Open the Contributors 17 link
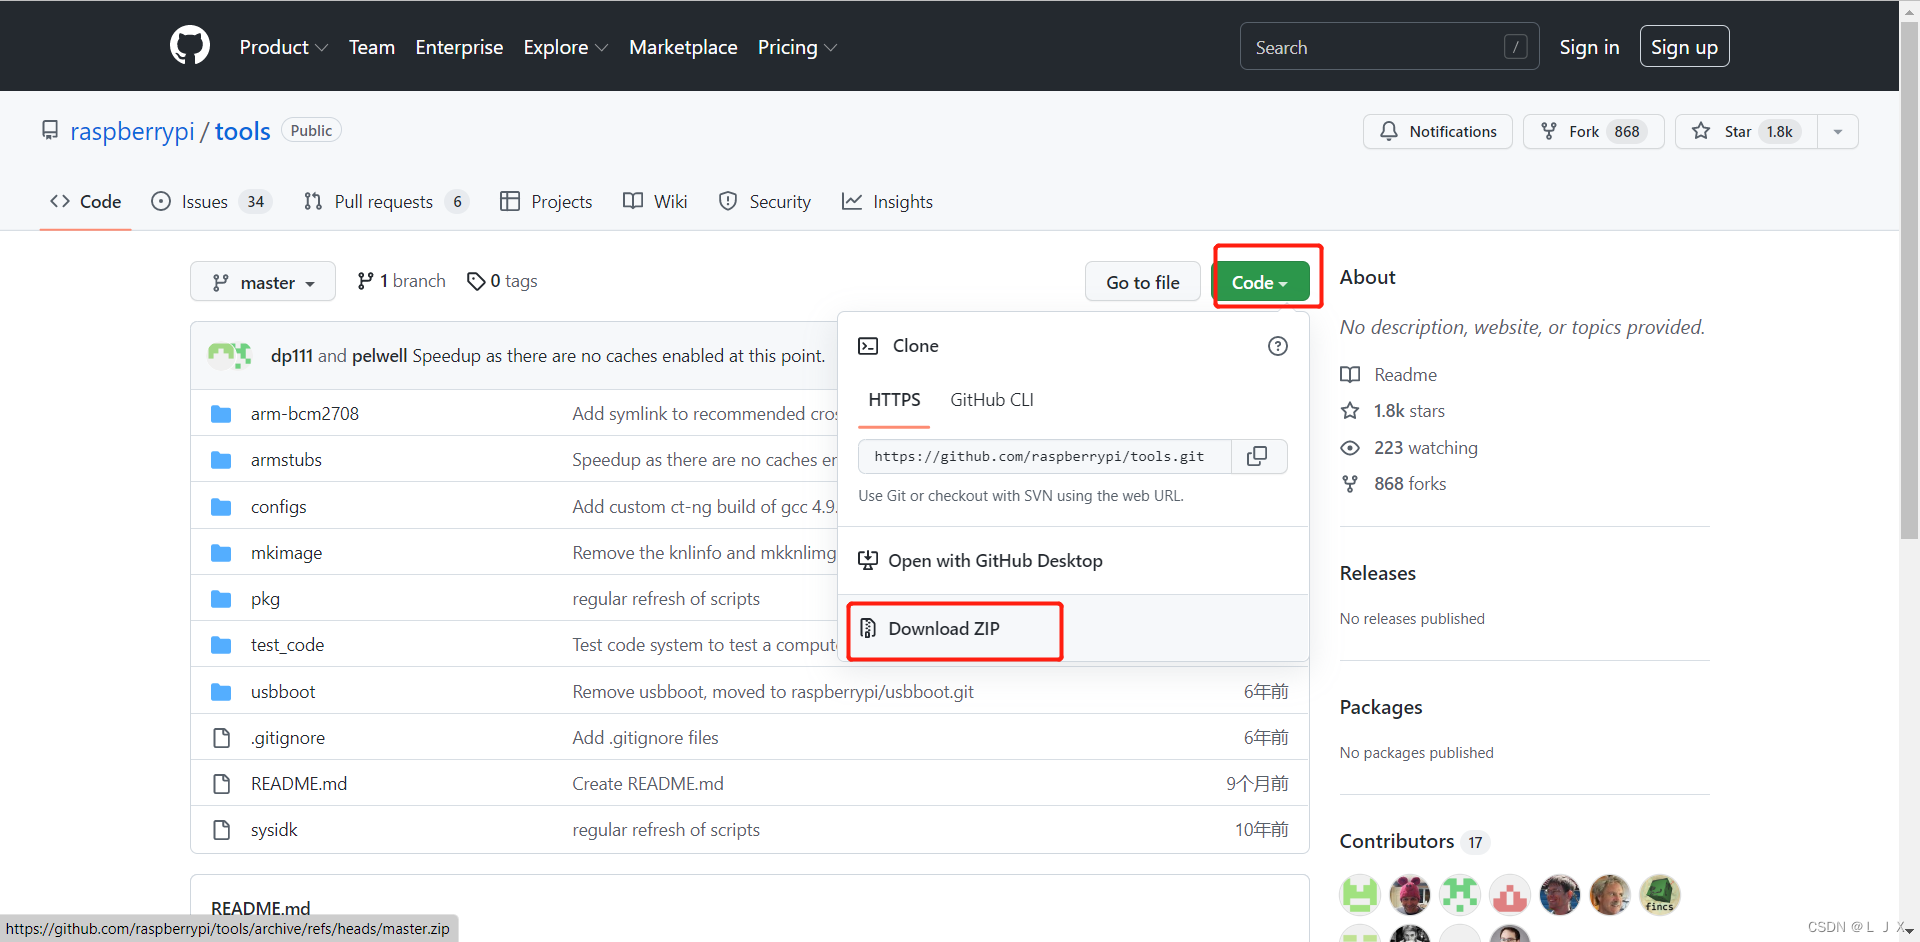Image resolution: width=1920 pixels, height=942 pixels. point(1414,842)
